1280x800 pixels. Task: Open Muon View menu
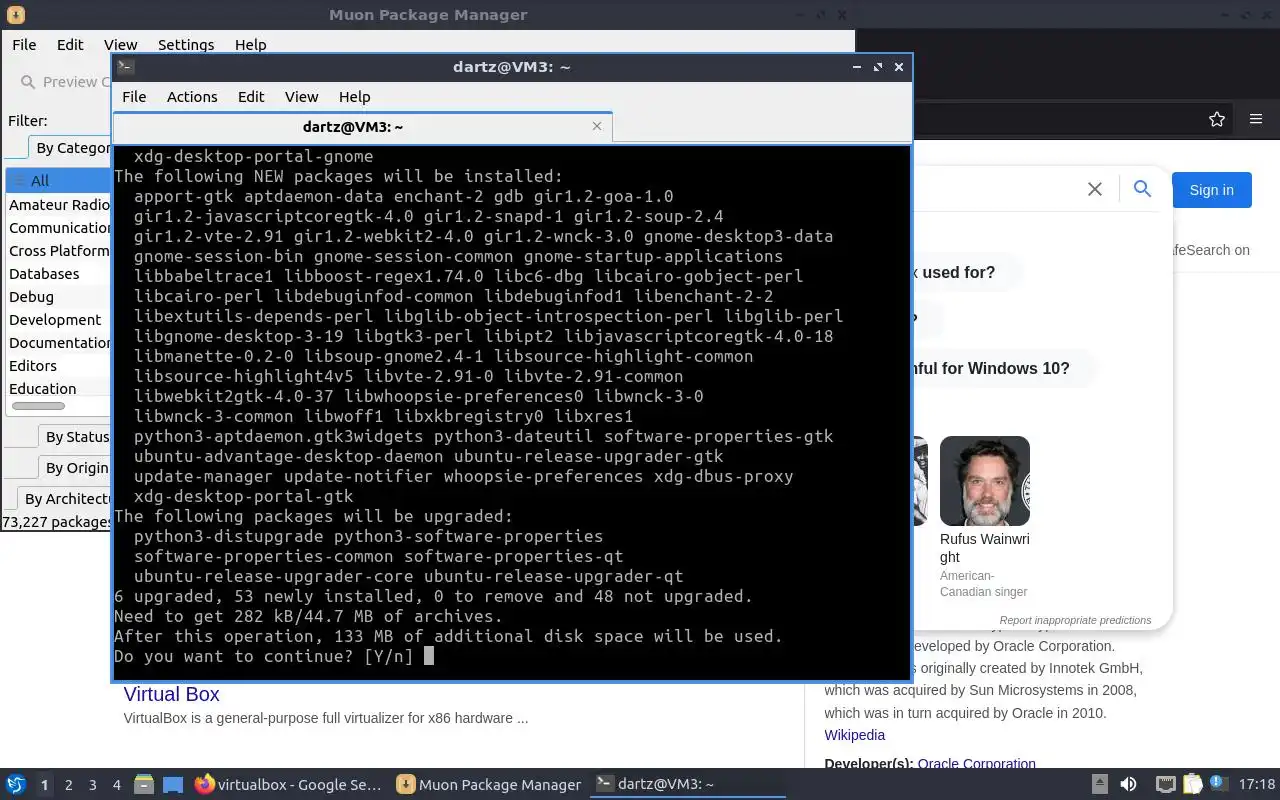pyautogui.click(x=121, y=45)
